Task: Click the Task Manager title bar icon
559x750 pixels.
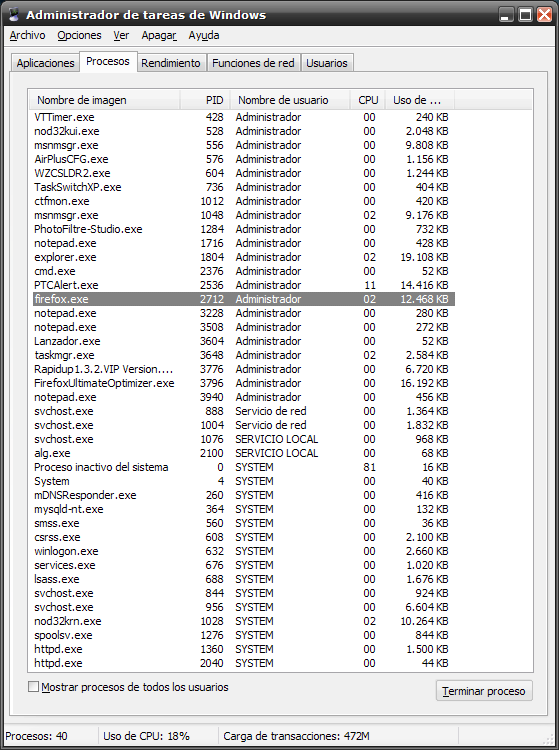Action: click(x=13, y=15)
